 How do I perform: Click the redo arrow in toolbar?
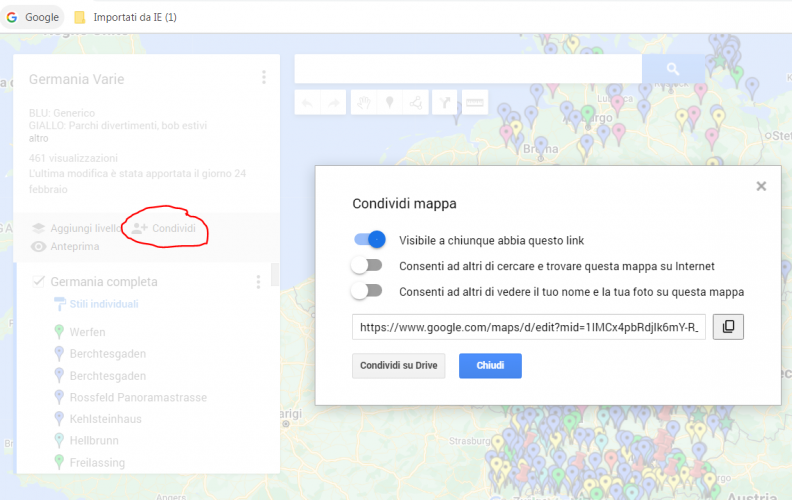pos(334,102)
